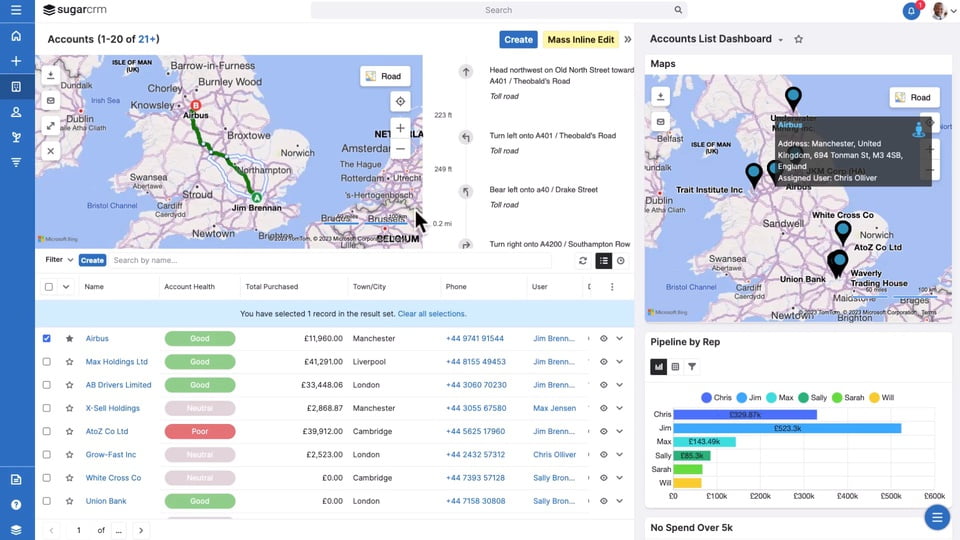
Task: Check the AB Drivers Limited checkbox
Action: pos(47,385)
